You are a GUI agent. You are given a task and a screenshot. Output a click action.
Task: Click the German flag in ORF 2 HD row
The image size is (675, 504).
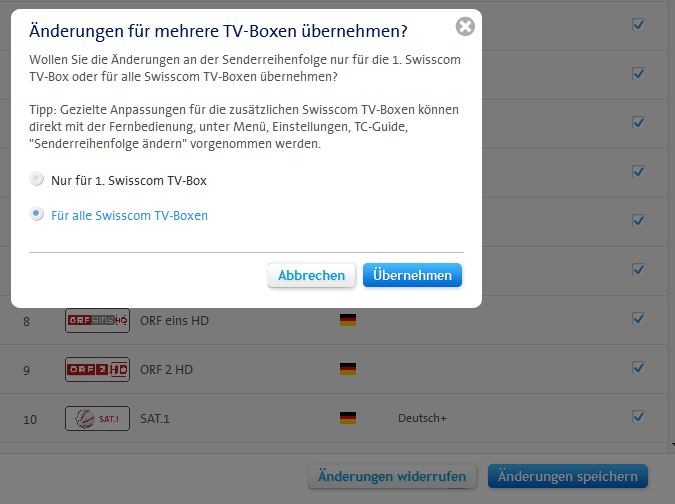348,369
